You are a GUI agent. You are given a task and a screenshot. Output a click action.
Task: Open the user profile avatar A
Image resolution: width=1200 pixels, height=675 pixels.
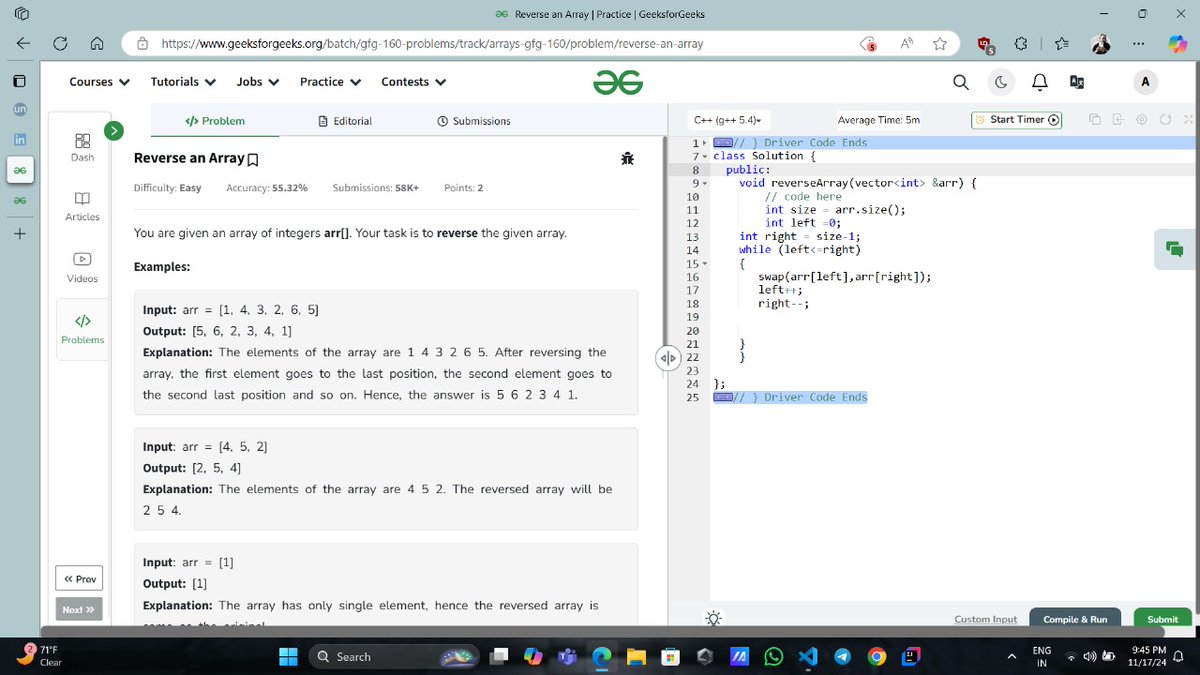pyautogui.click(x=1145, y=82)
